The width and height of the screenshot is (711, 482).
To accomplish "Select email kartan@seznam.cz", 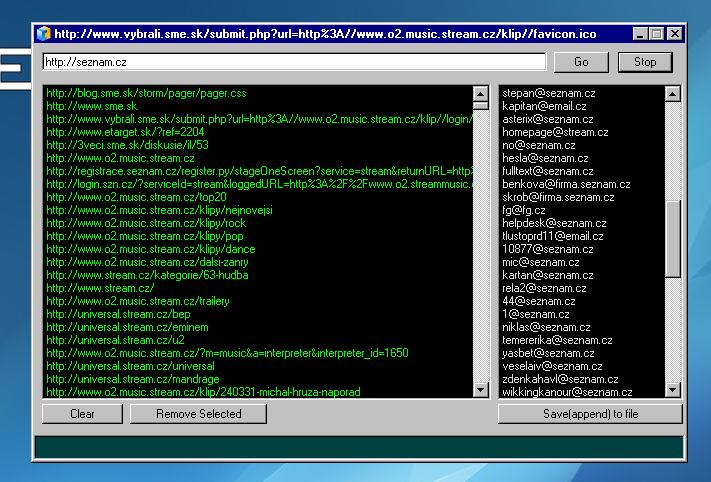I will tap(548, 275).
